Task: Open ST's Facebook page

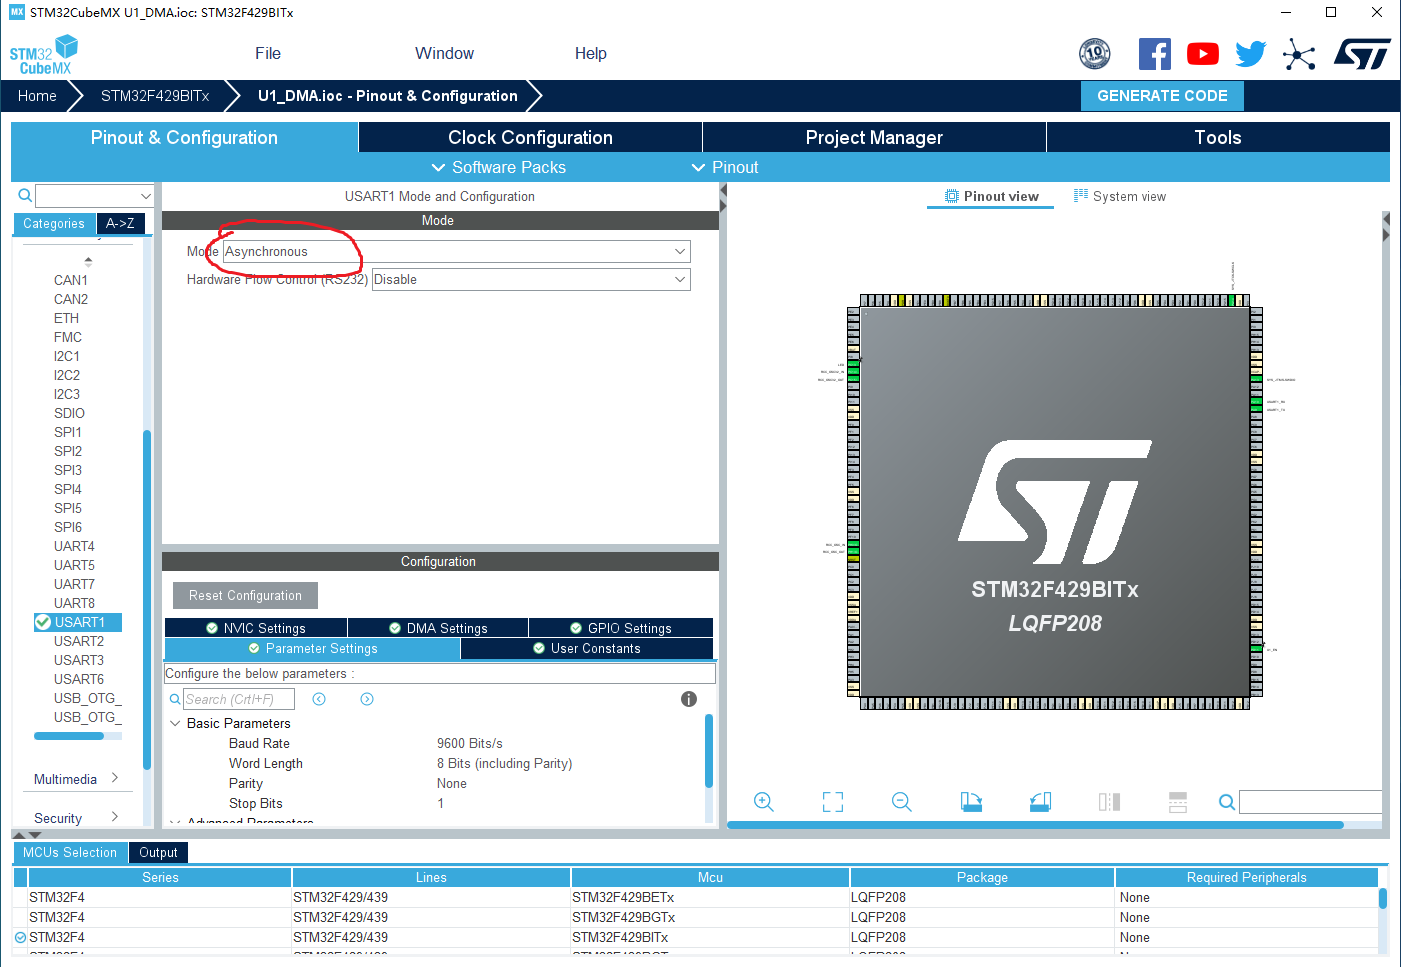Action: click(1155, 53)
